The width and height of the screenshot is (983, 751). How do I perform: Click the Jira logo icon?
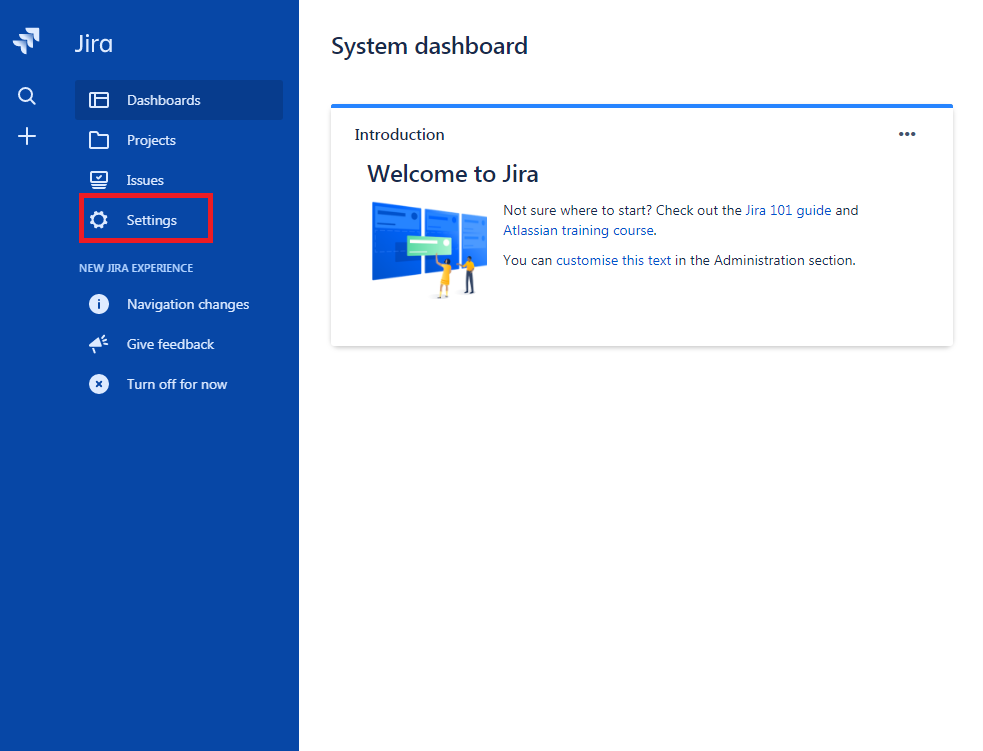pyautogui.click(x=26, y=41)
